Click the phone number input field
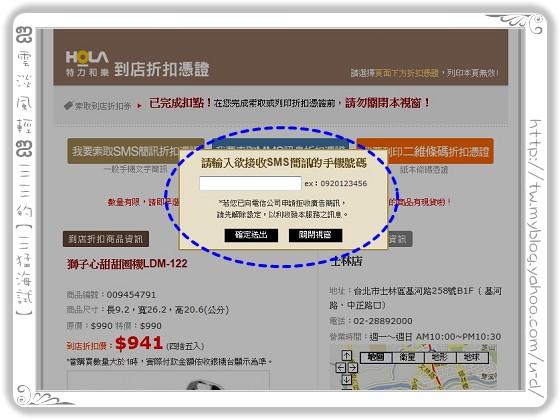 (x=250, y=183)
